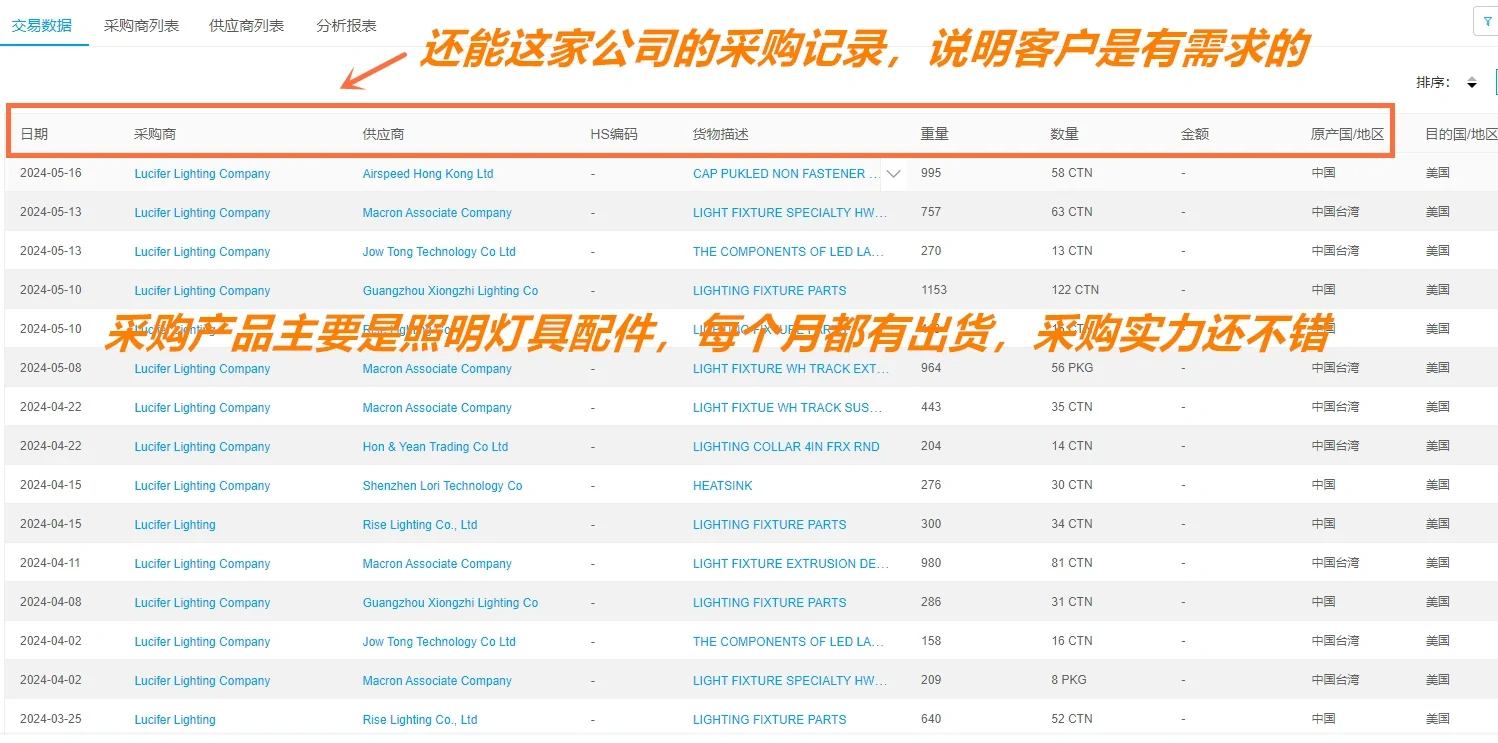Open Rise Lighting Co., Ltd in 2024-03-25 row
The width and height of the screenshot is (1498, 743).
coord(420,720)
